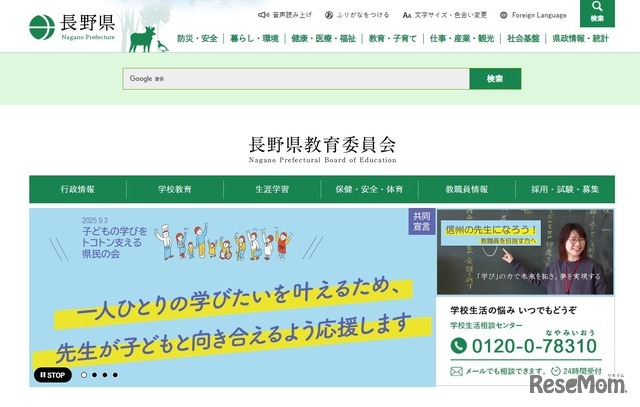
Task: Click the 0120-0-78310 phone number
Action: click(534, 346)
